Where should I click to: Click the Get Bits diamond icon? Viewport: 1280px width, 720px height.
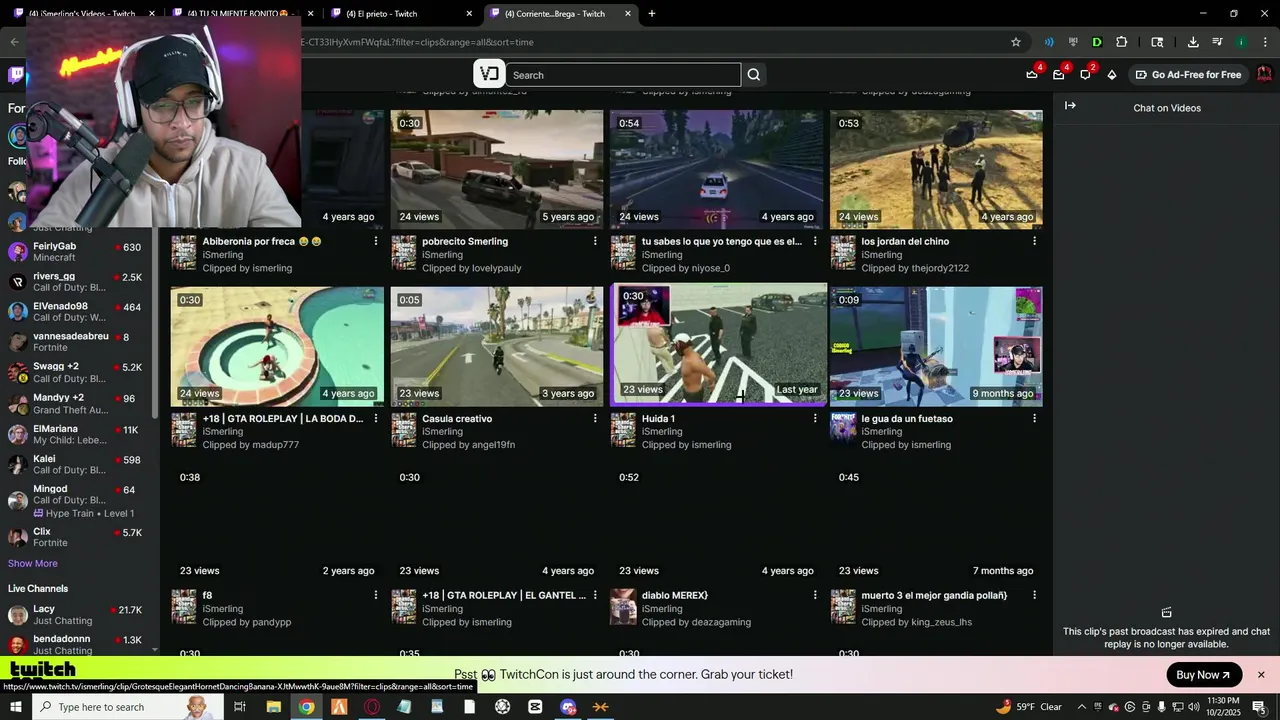tap(1111, 75)
